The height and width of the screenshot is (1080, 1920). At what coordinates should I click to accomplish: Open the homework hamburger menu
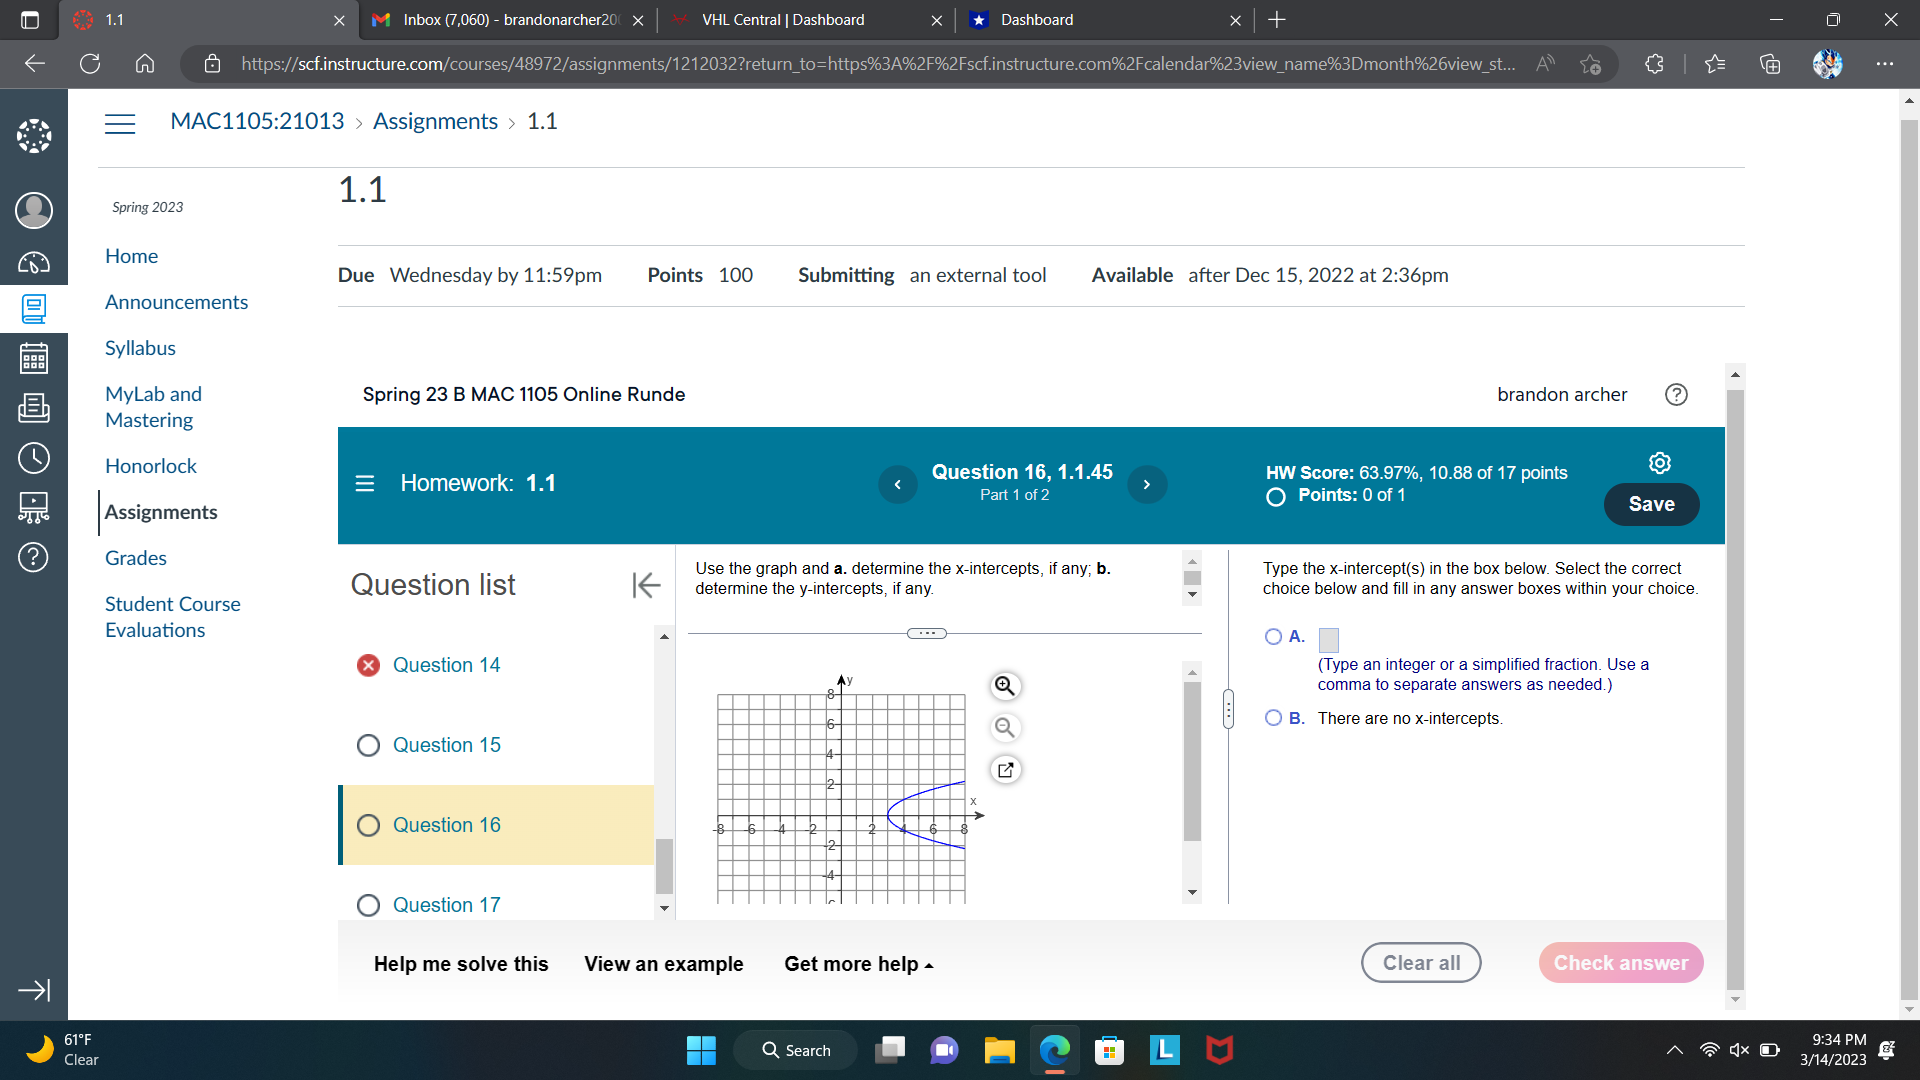(364, 483)
